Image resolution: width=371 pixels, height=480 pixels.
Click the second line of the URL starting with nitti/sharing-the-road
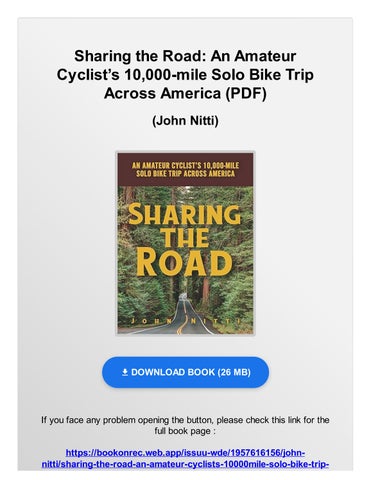(185, 464)
